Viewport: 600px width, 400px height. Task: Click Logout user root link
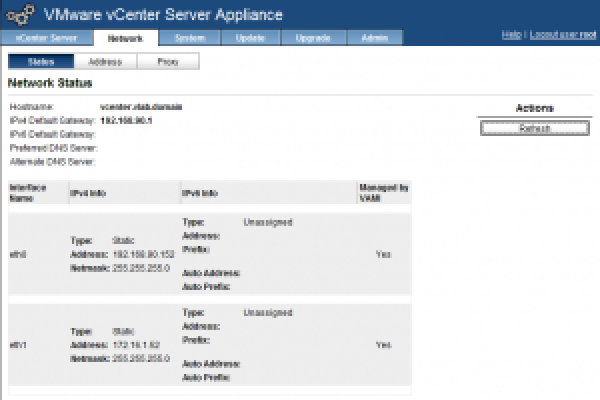563,35
